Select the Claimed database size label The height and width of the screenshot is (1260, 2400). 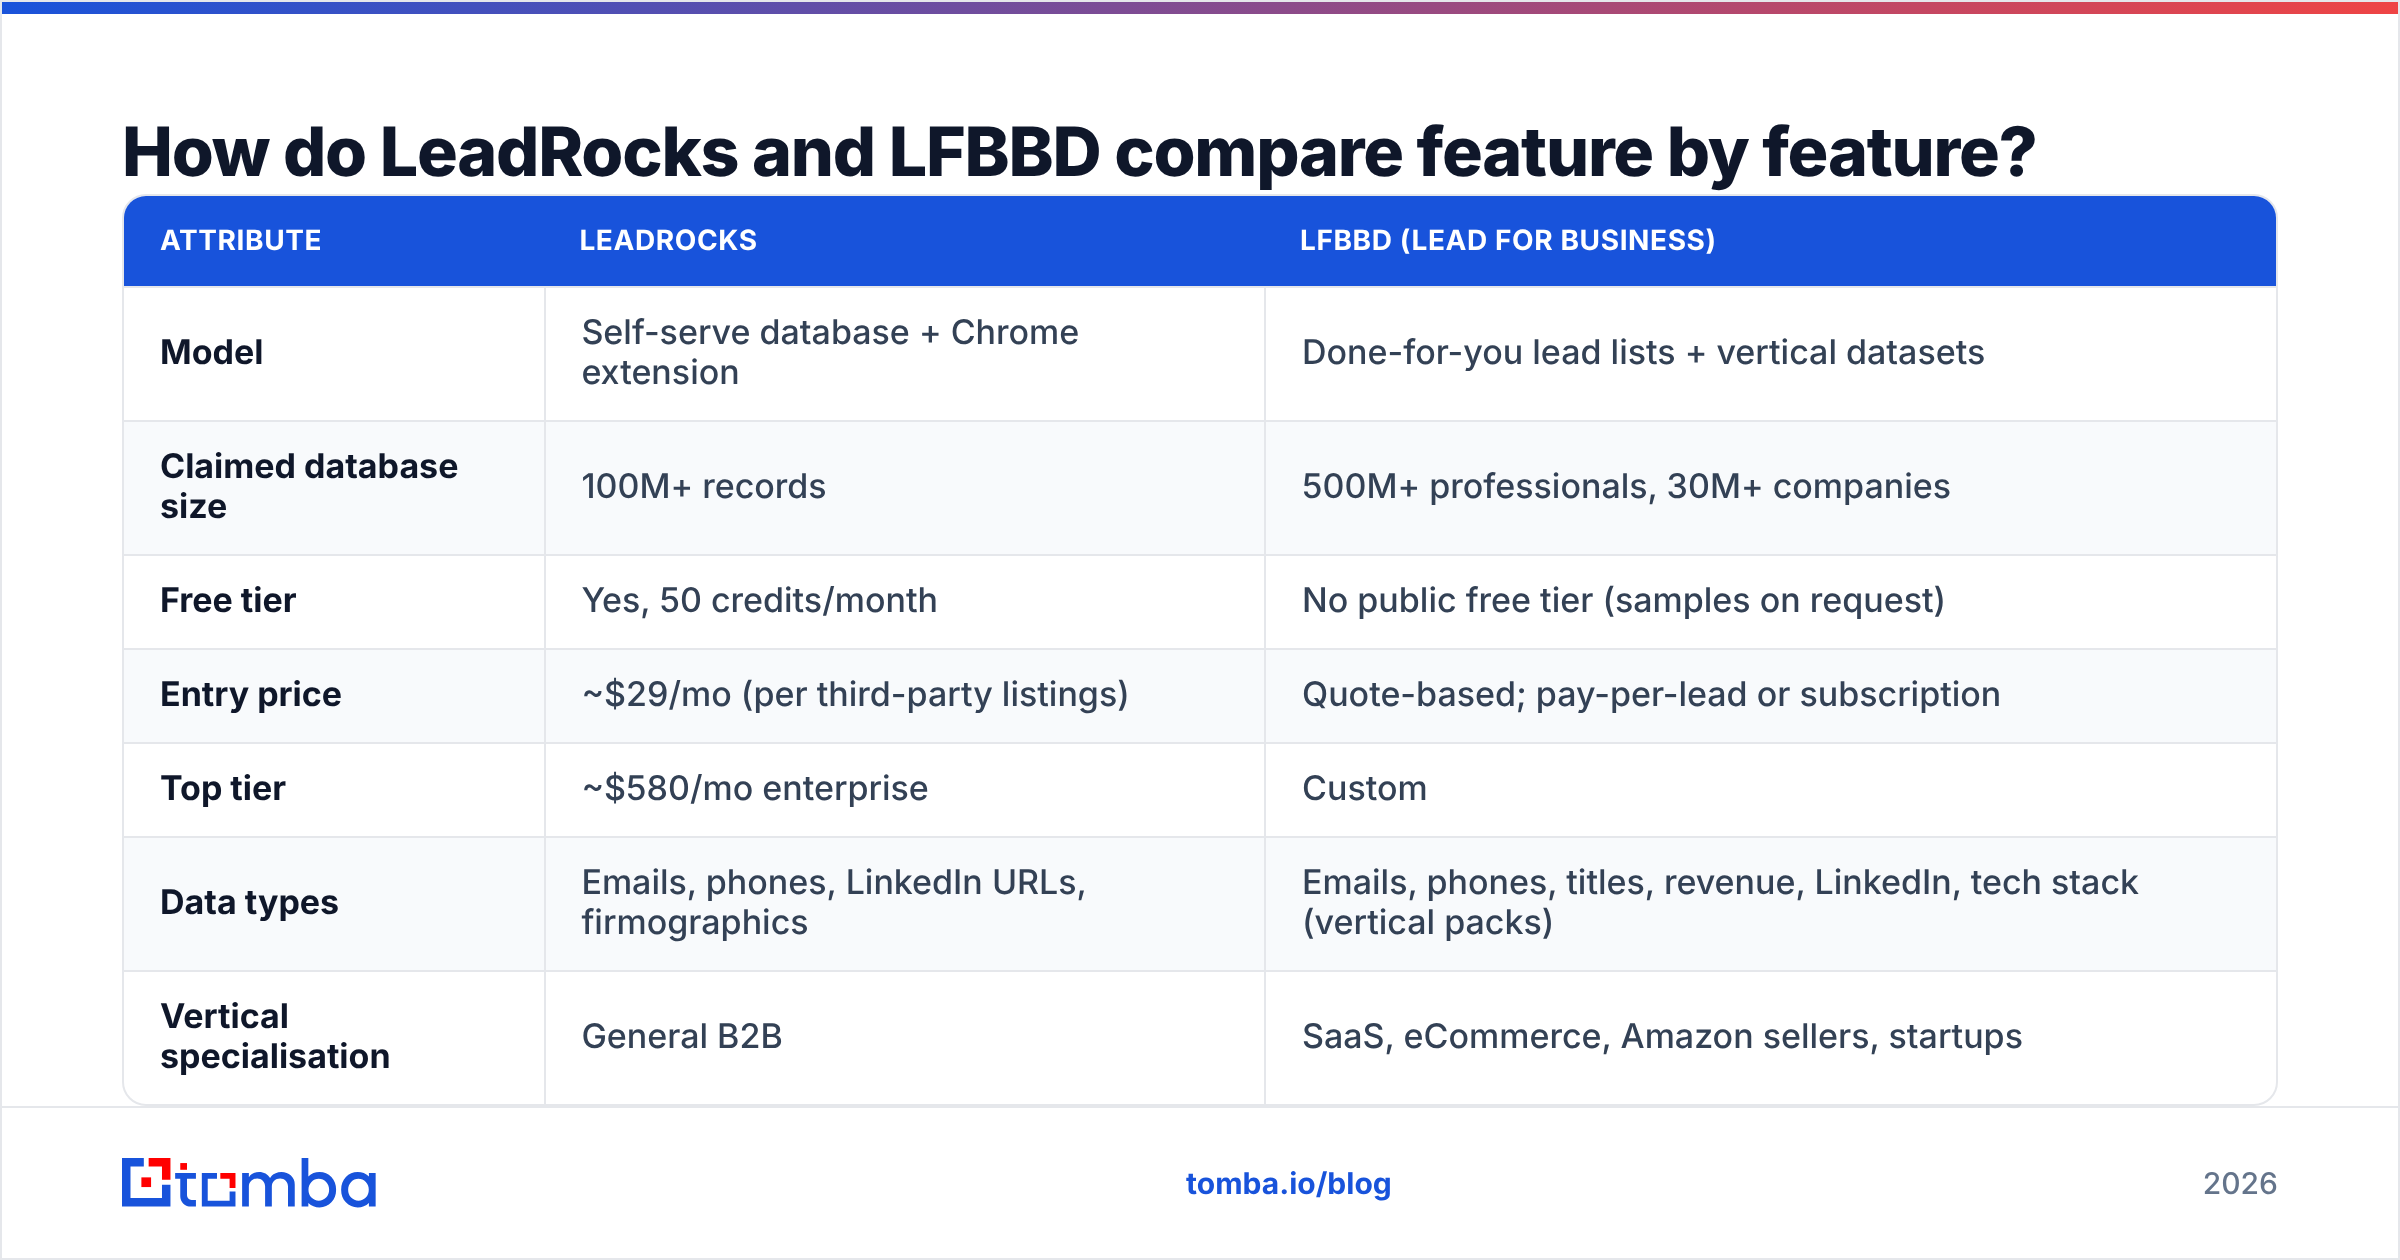coord(309,486)
